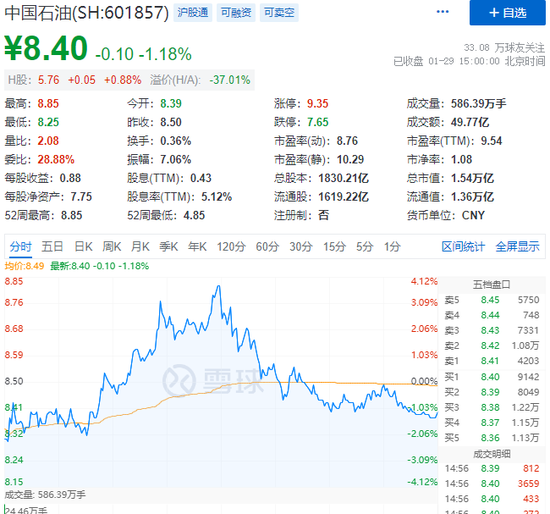Switch to the 120分 interval tab
The image size is (550, 514).
(231, 247)
